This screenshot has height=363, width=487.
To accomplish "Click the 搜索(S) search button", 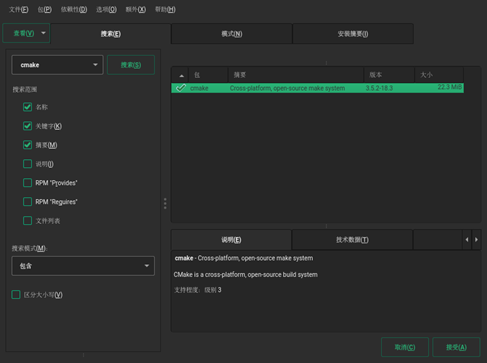I will point(131,65).
